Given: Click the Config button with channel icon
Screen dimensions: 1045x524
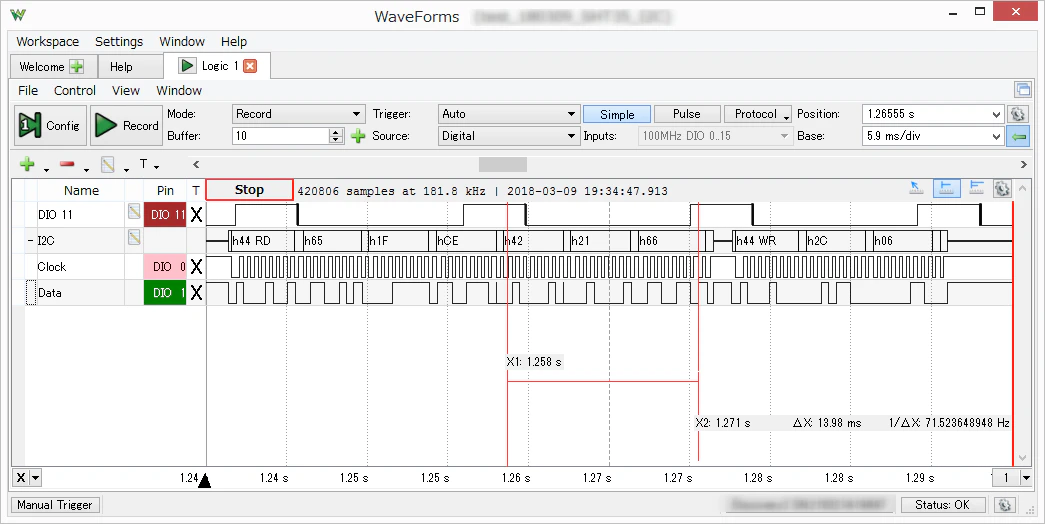Looking at the screenshot, I should click(50, 125).
